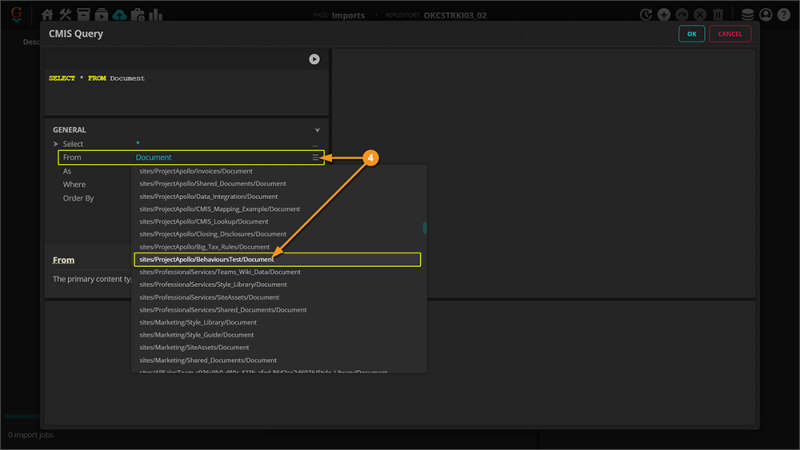The image size is (800, 450).
Task: Collapse the GENERAL section chevron
Action: point(317,130)
